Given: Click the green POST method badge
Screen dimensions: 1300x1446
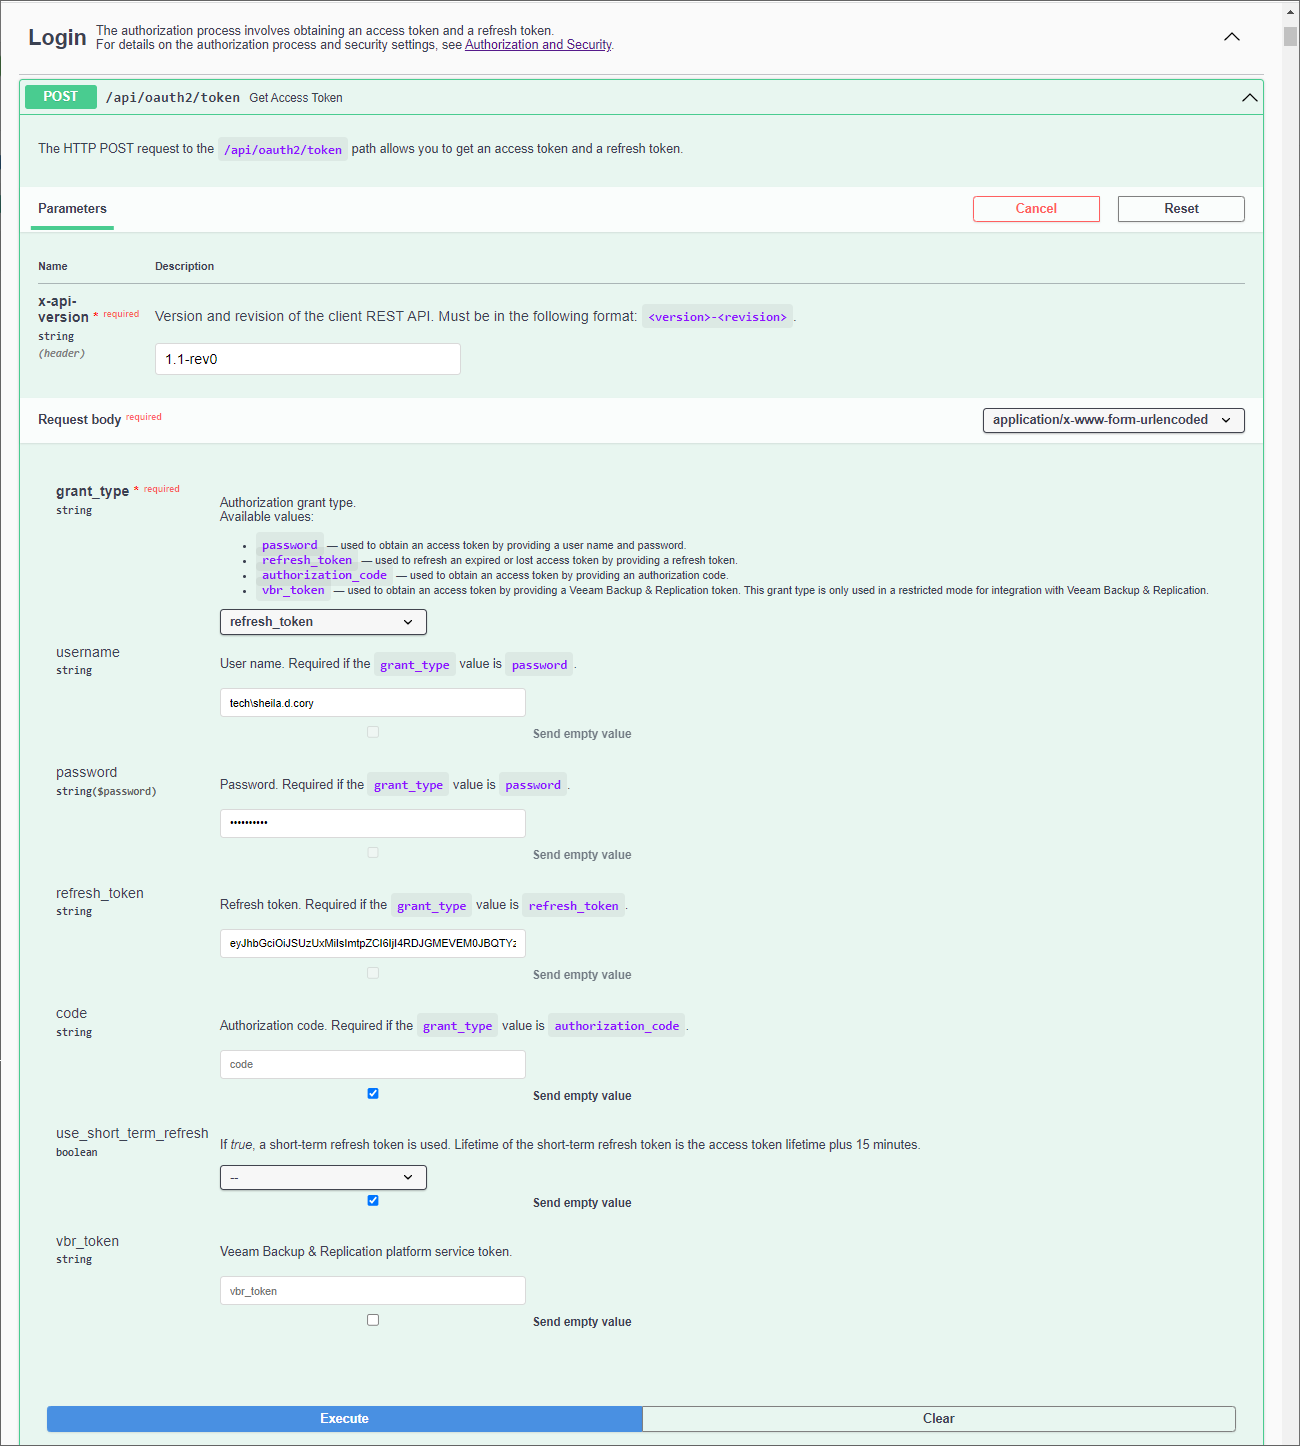Looking at the screenshot, I should point(61,97).
